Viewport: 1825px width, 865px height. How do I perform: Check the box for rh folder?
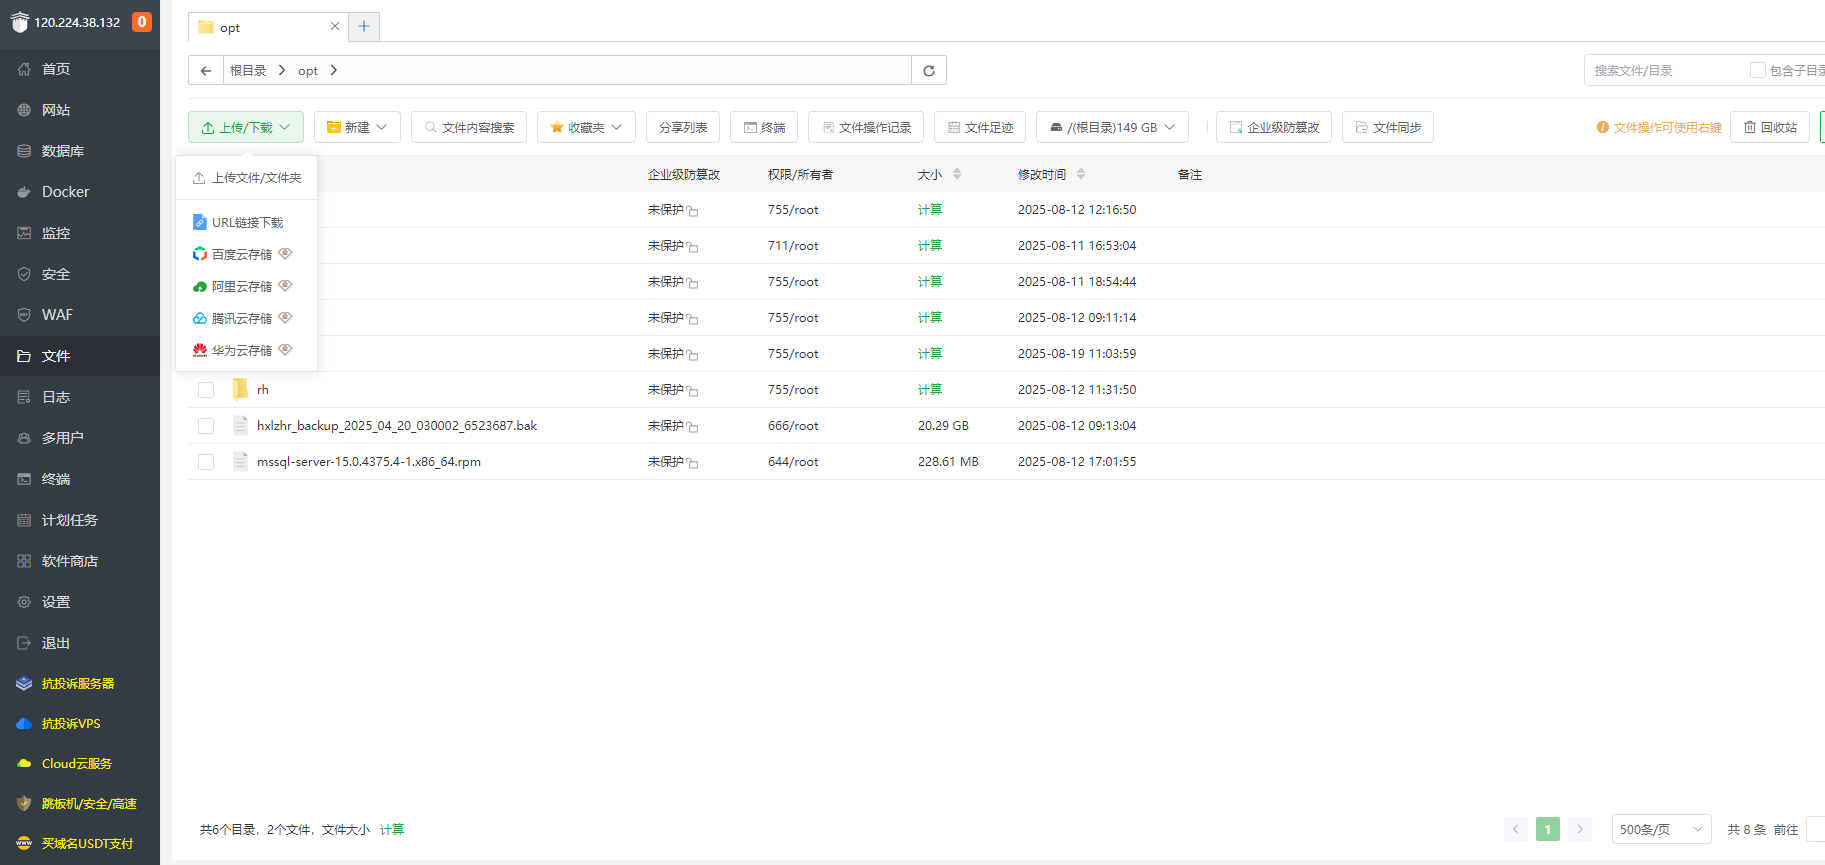(206, 390)
